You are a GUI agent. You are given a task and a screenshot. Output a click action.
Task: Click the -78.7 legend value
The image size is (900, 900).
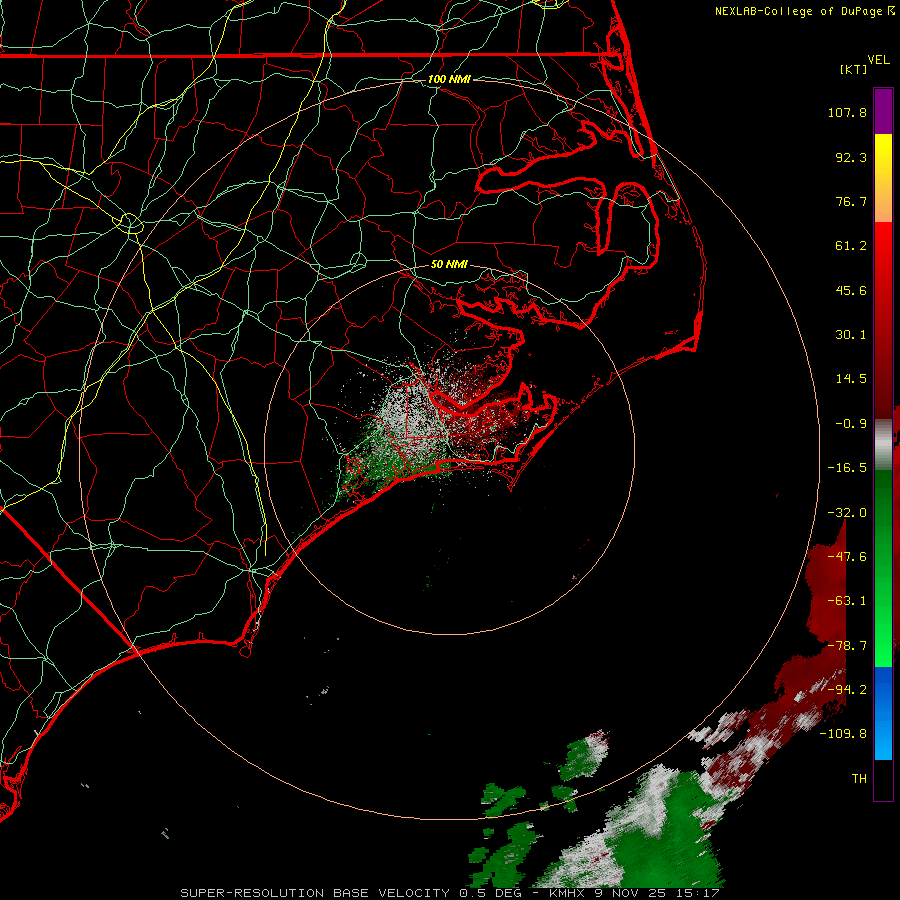(x=847, y=646)
